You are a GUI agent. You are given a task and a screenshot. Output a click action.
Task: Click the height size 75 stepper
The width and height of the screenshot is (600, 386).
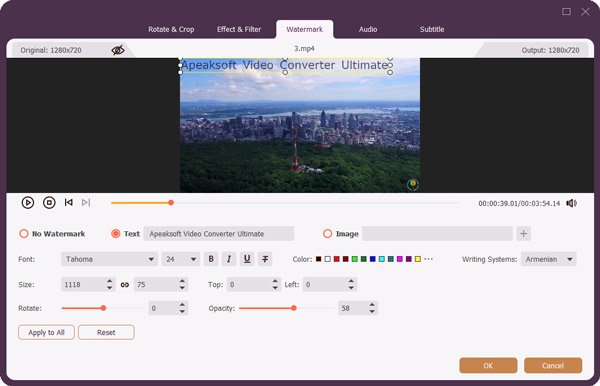(x=182, y=284)
